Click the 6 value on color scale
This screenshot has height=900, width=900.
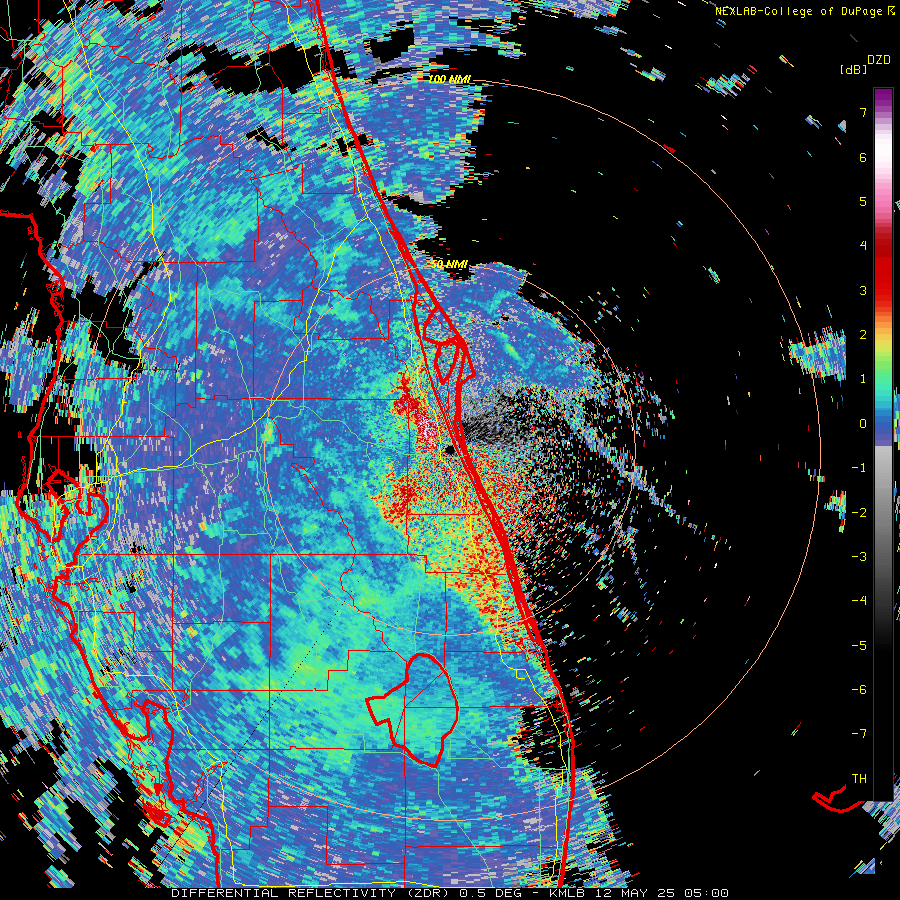click(863, 157)
